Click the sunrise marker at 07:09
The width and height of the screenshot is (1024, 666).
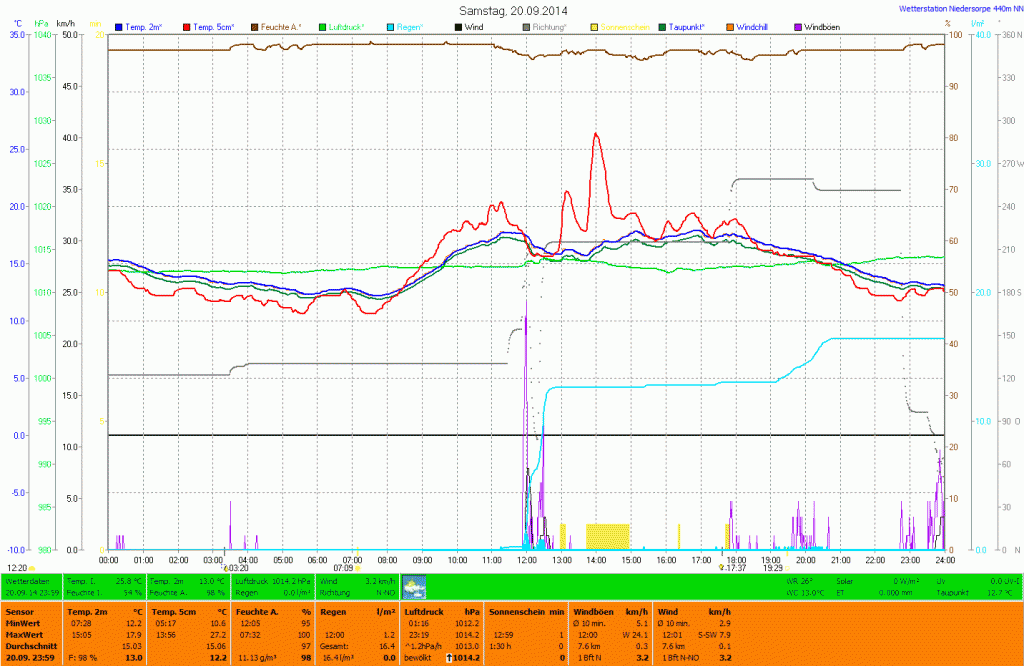pyautogui.click(x=358, y=567)
